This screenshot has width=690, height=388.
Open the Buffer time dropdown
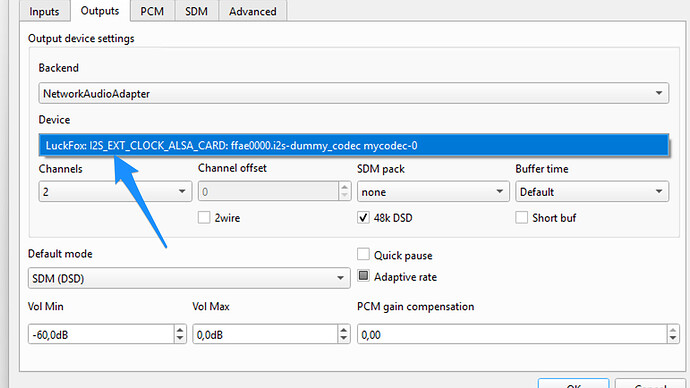[x=592, y=191]
